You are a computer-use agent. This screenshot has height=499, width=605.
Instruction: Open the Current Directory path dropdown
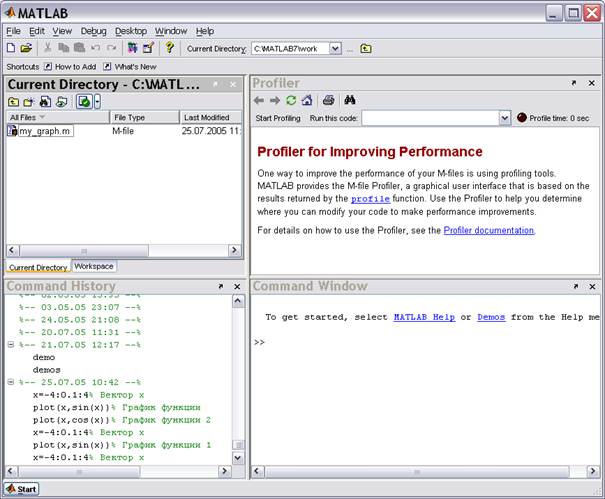click(x=335, y=49)
